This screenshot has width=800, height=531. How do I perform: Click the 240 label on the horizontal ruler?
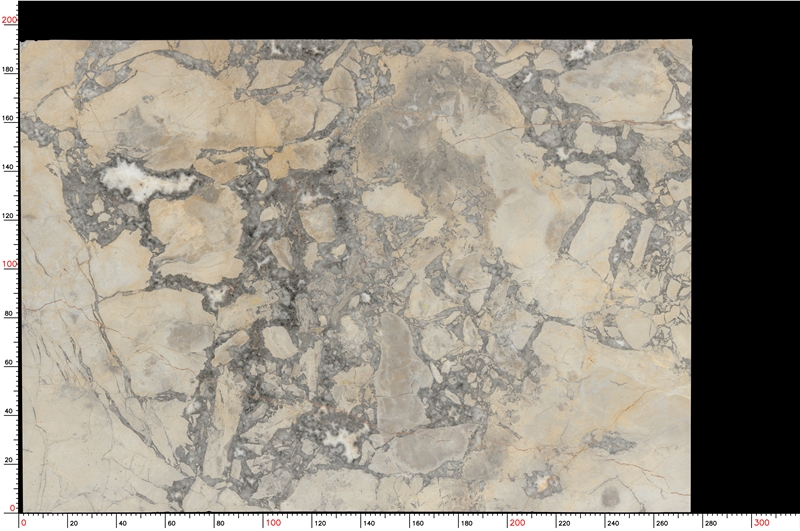(613, 523)
